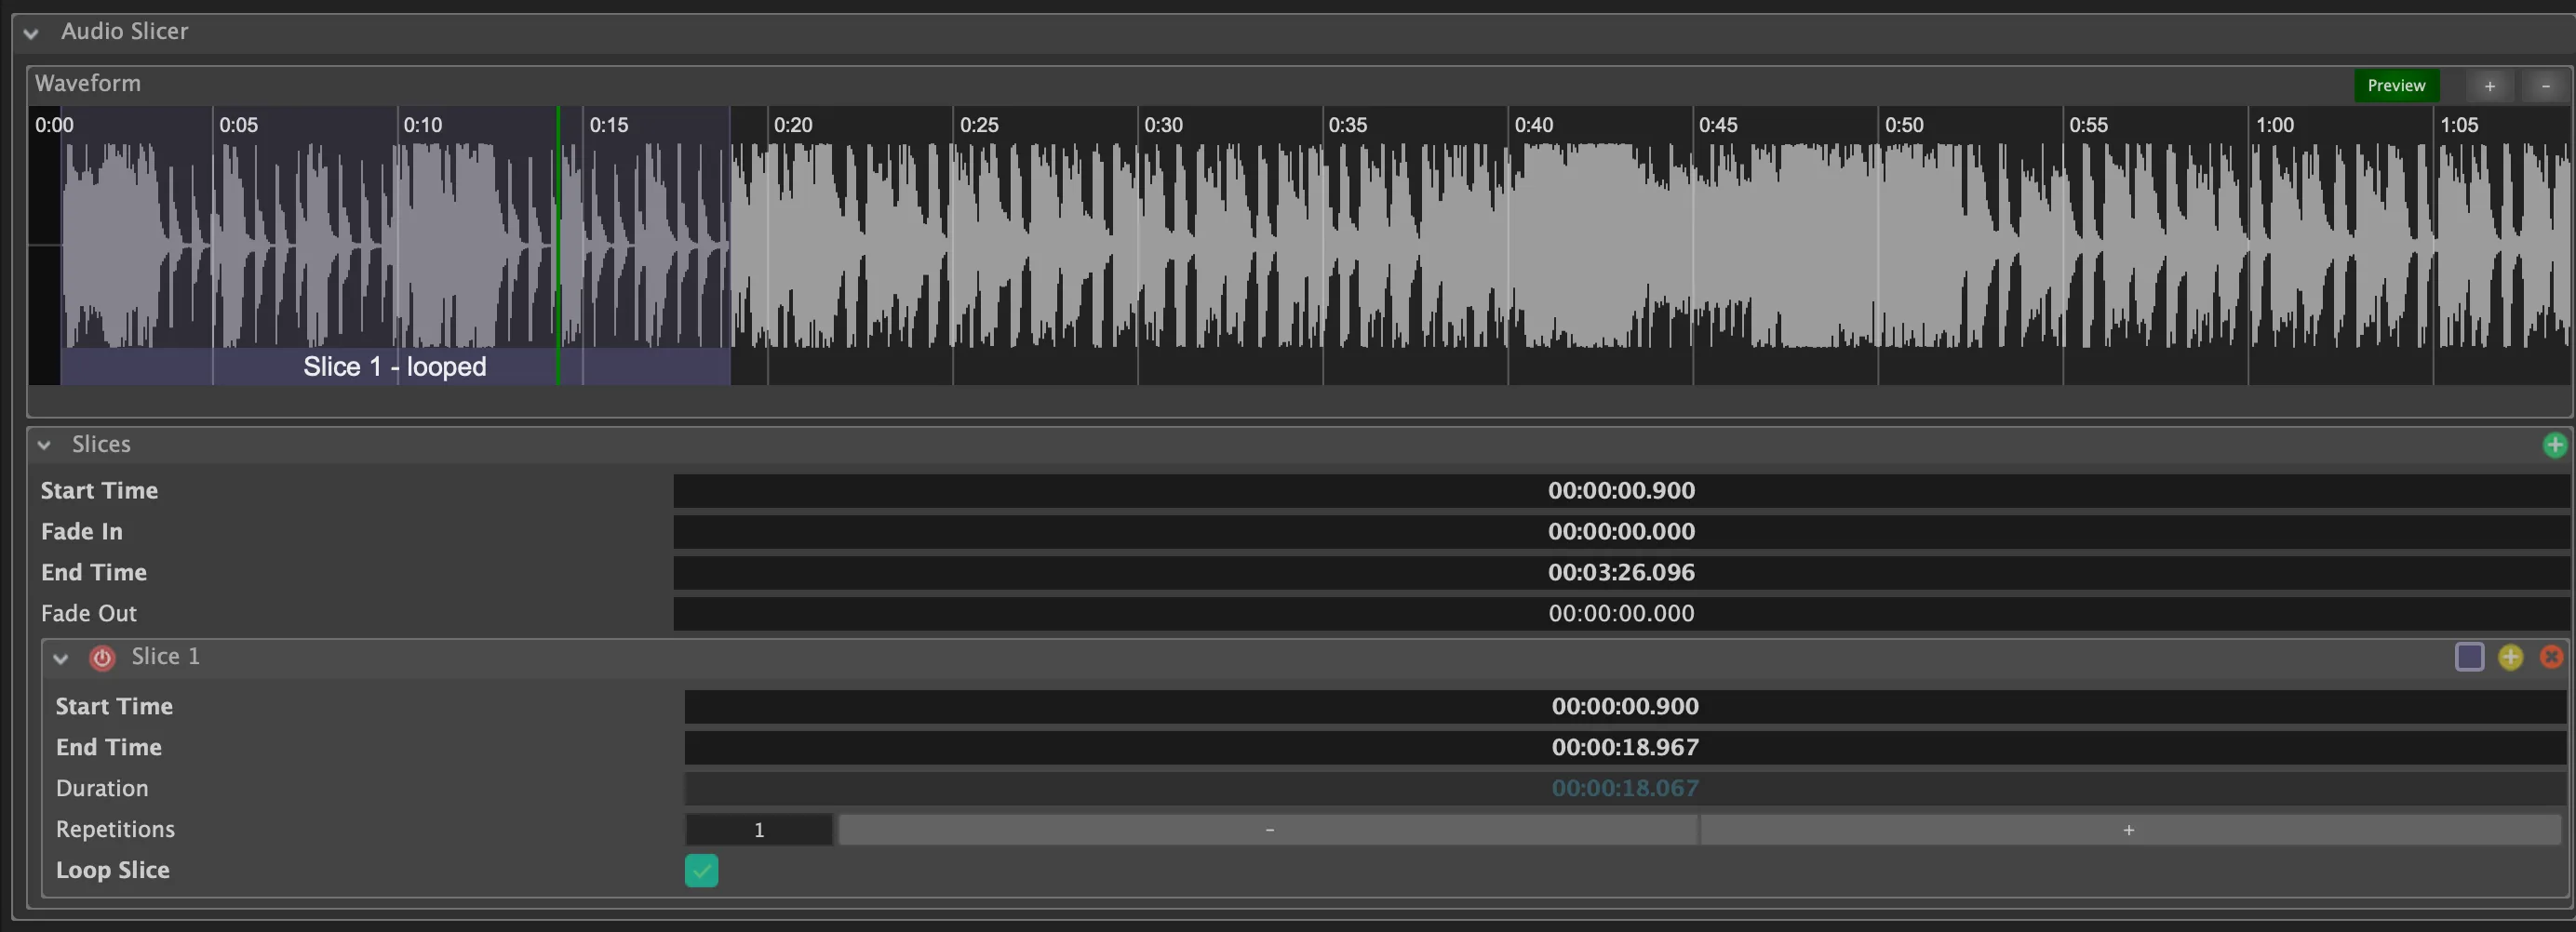Collapse the Audio Slicer panel
Viewport: 2576px width, 932px height.
pyautogui.click(x=31, y=33)
